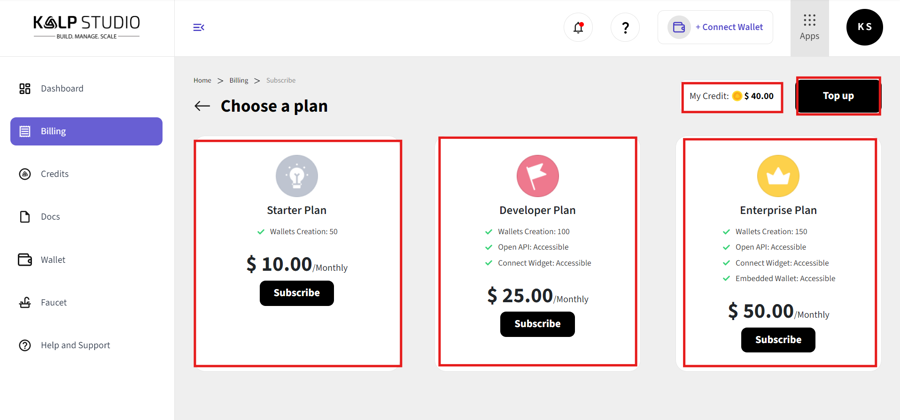Subscribe to the Starter Plan
This screenshot has height=420, width=900.
(297, 293)
